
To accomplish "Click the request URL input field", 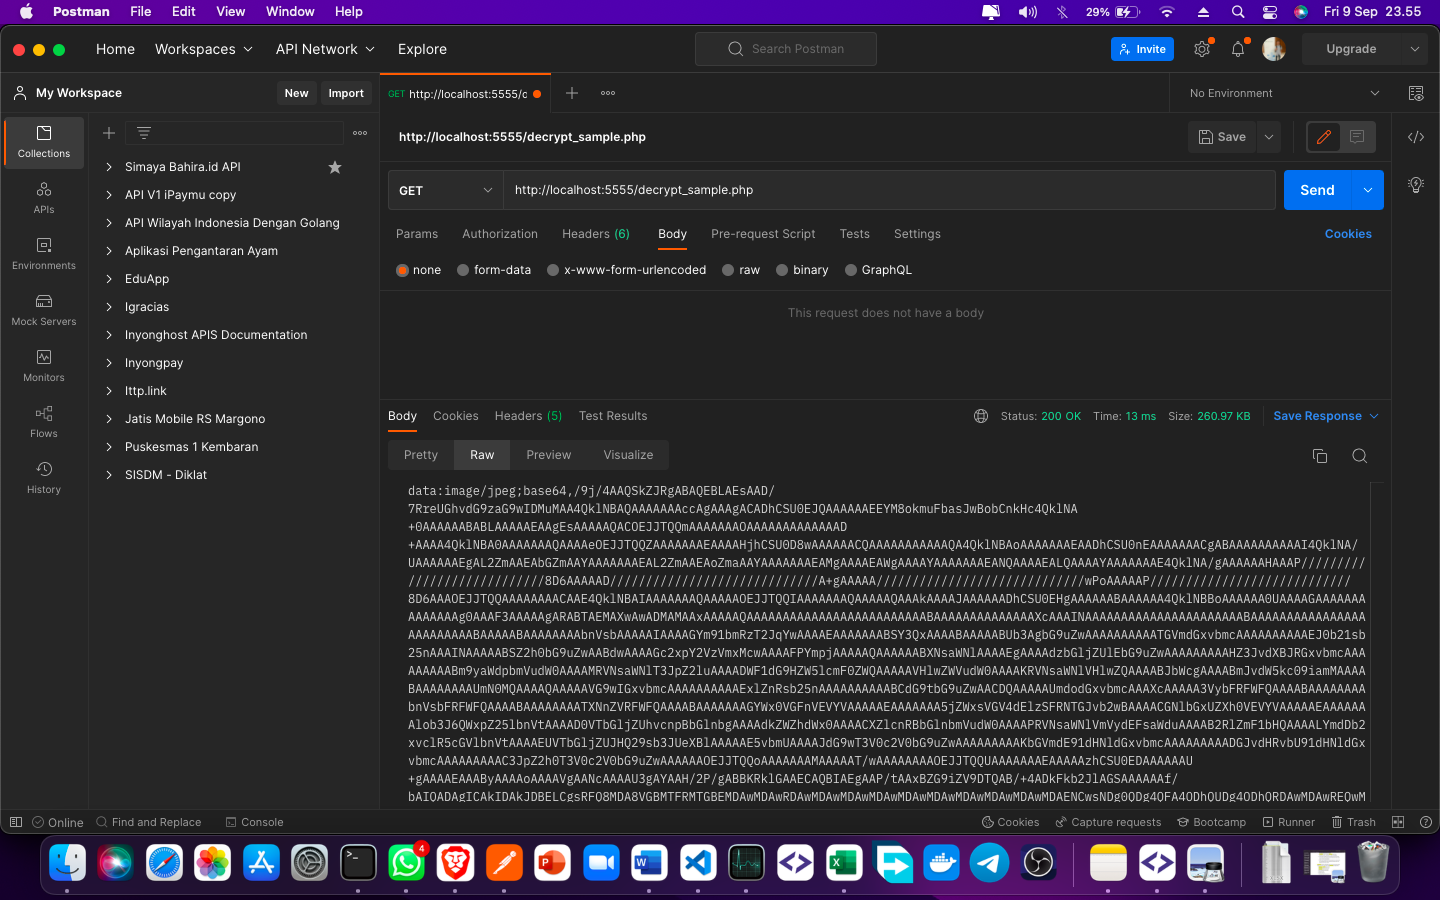I will pyautogui.click(x=889, y=190).
